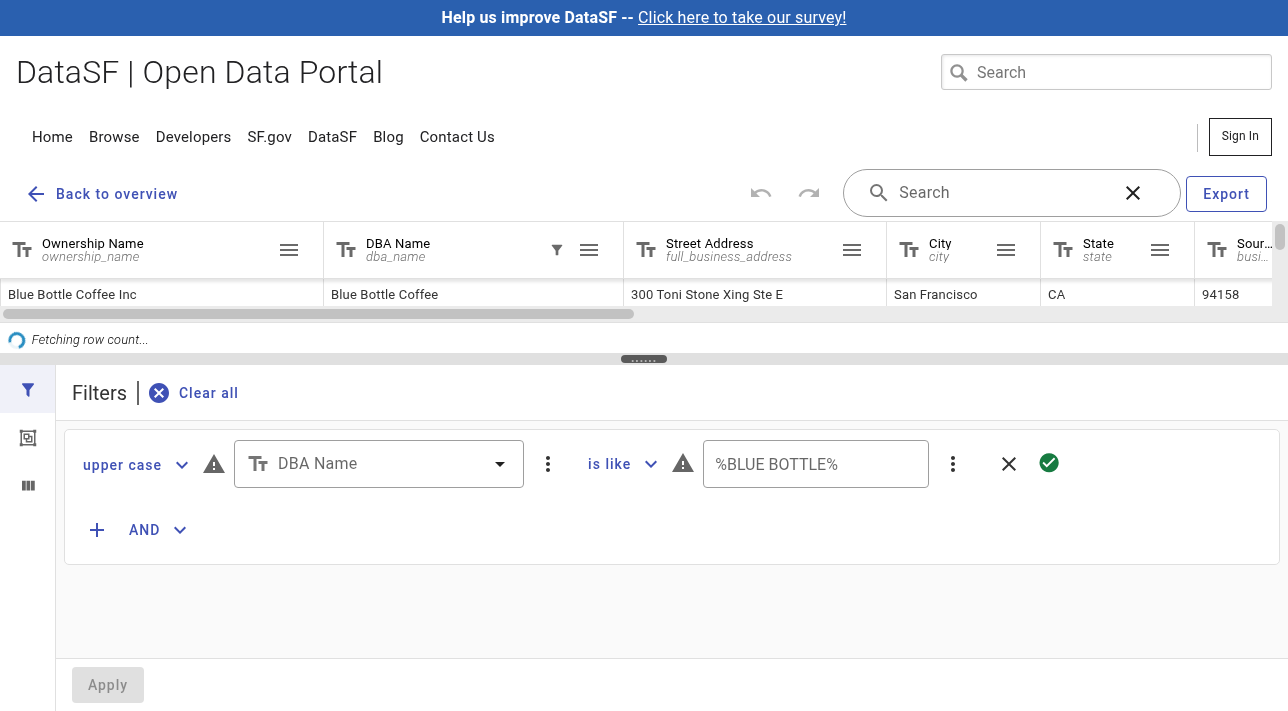
Task: Click the vertical table scrollbar thumb
Action: pos(1280,237)
